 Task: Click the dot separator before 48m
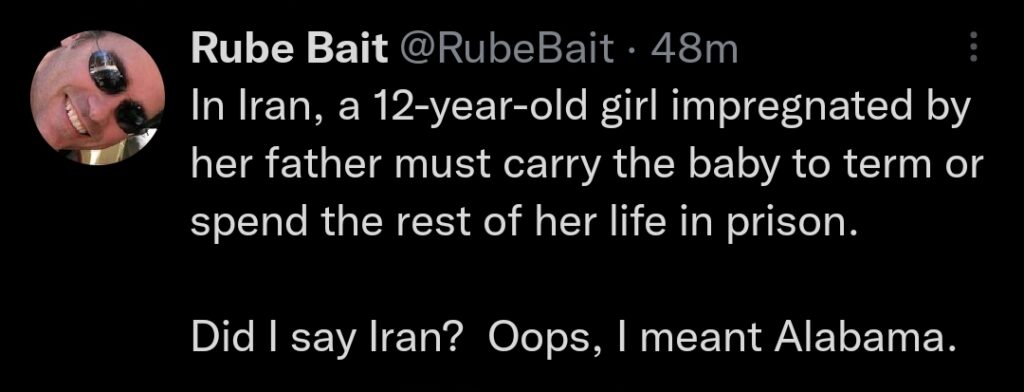pyautogui.click(x=631, y=50)
